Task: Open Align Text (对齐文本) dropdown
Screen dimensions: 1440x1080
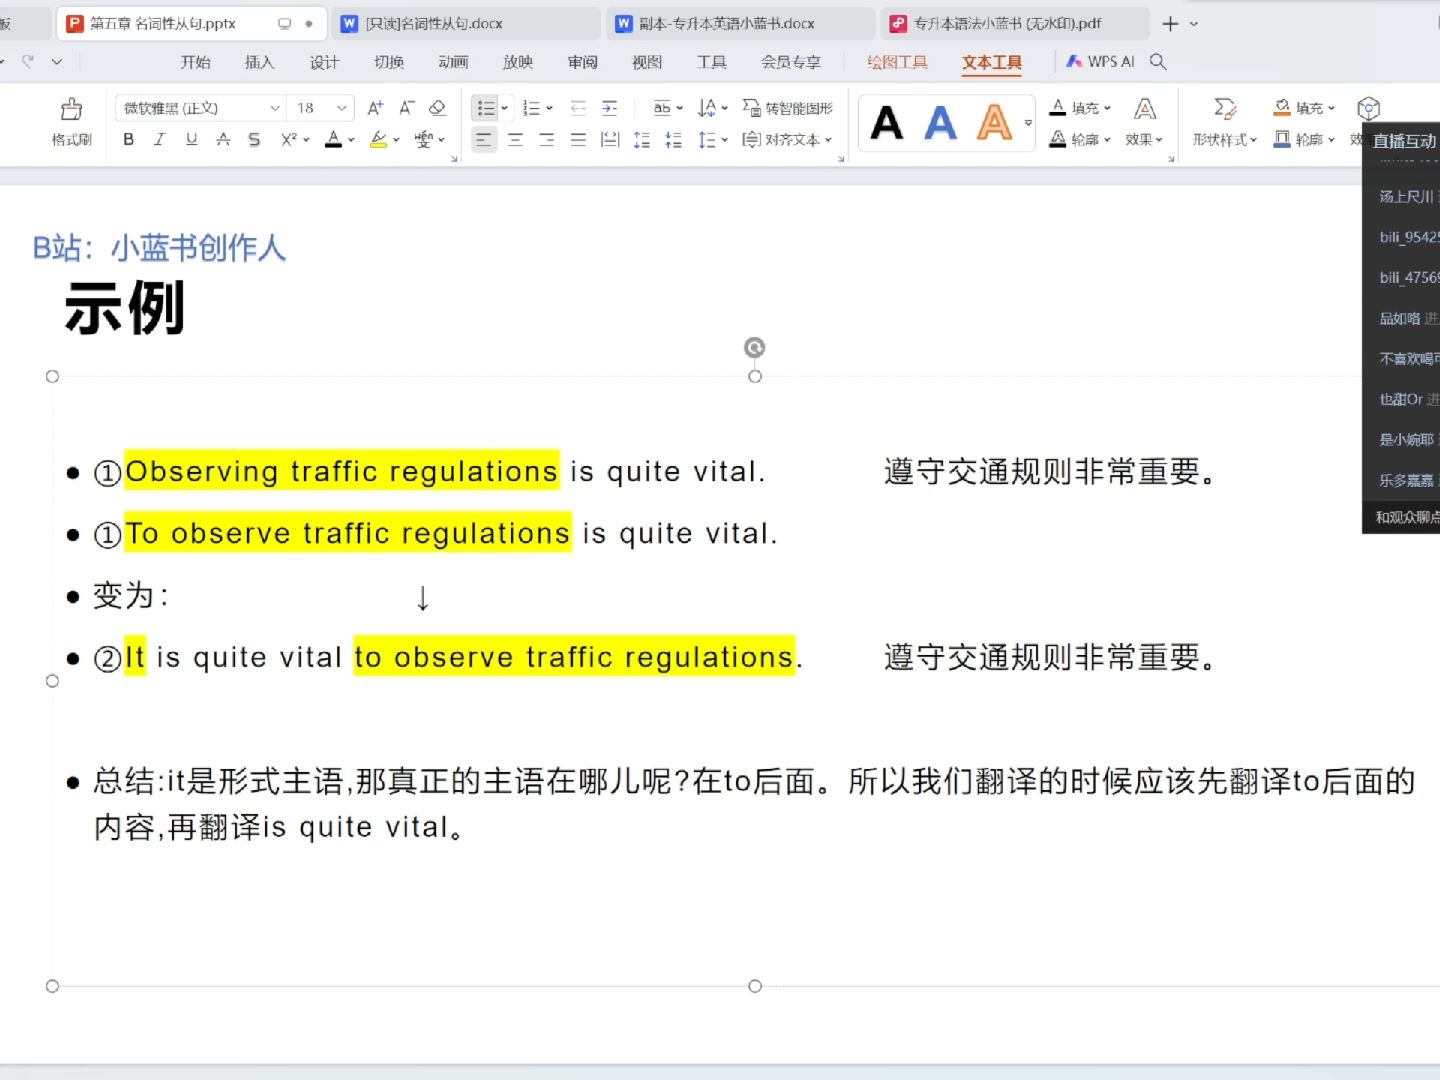Action: click(788, 140)
